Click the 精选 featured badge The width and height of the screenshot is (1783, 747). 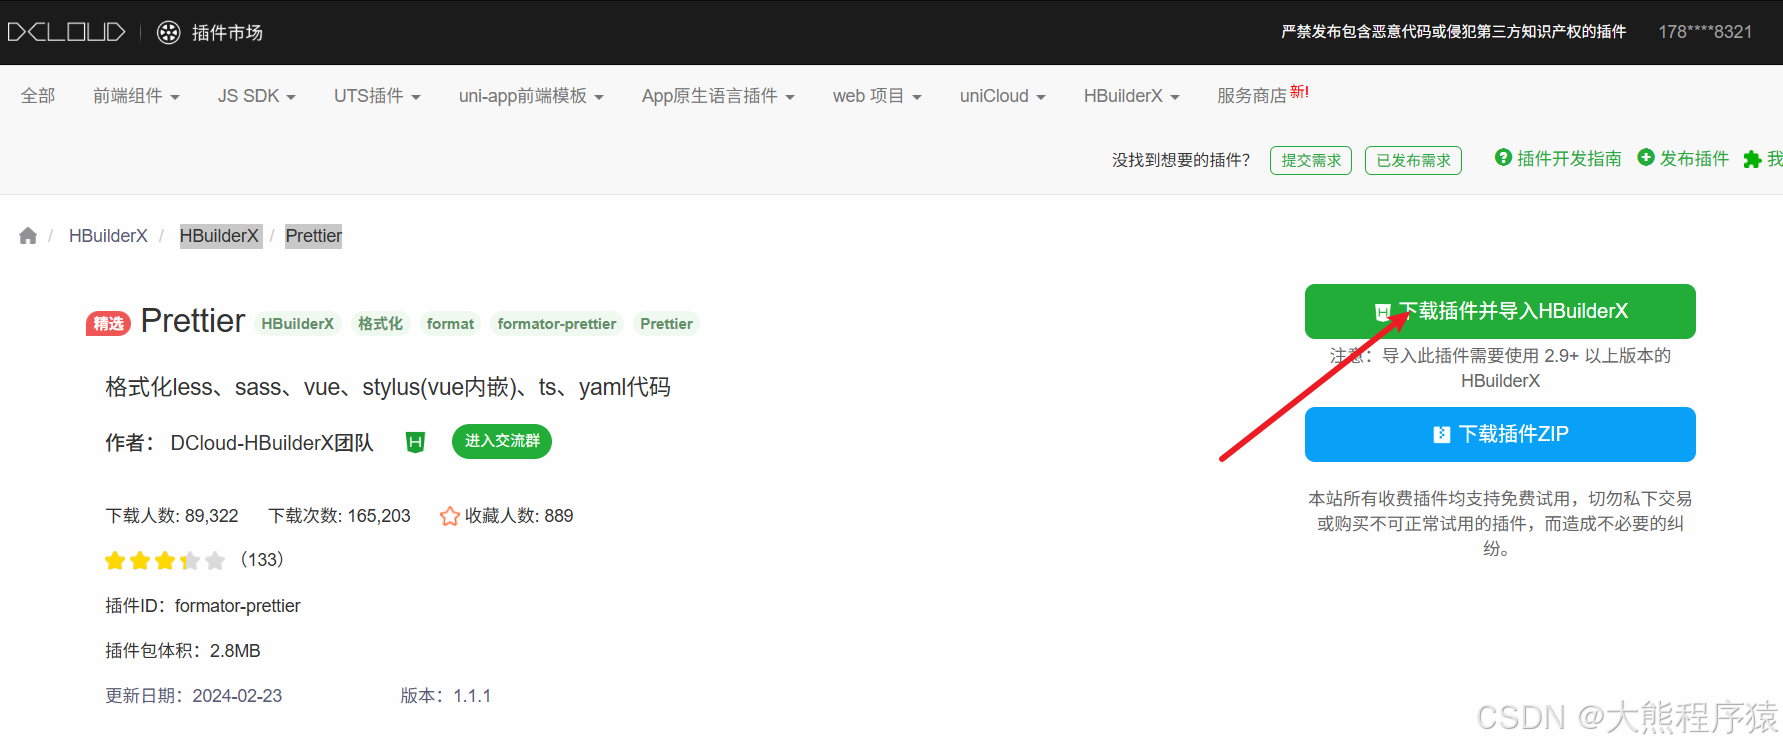(x=108, y=323)
